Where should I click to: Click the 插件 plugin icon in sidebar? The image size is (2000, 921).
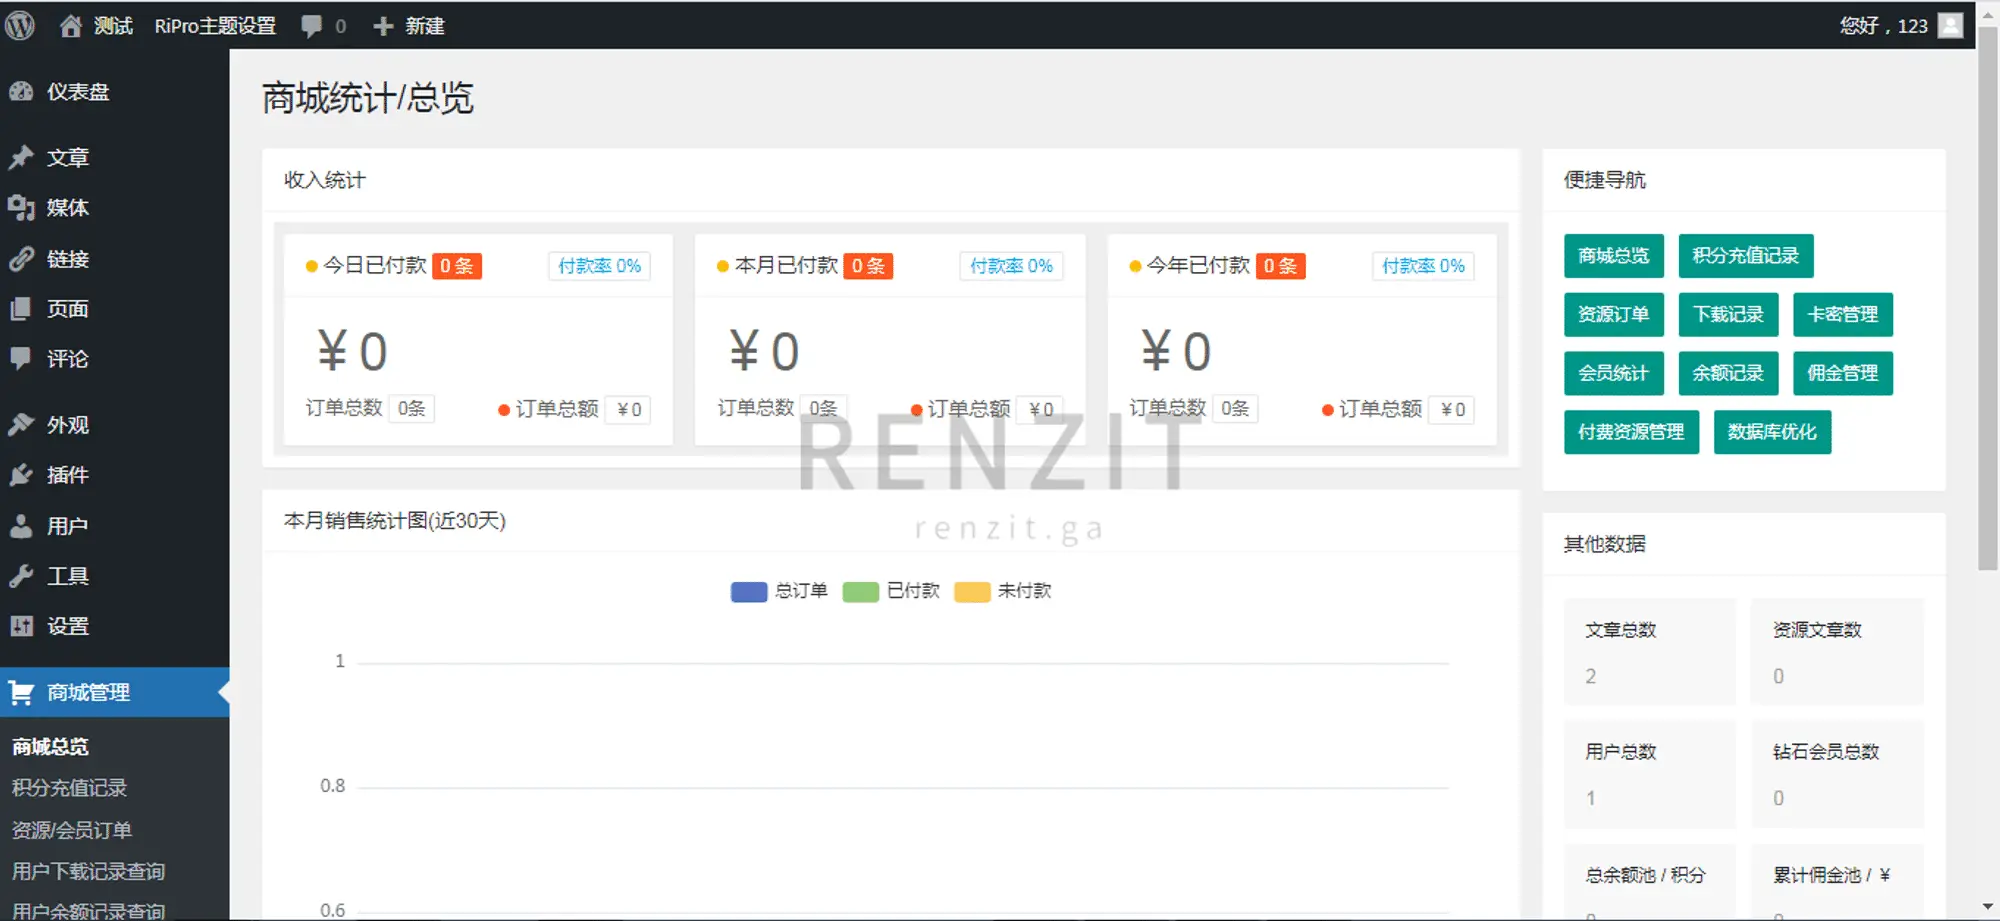point(21,475)
